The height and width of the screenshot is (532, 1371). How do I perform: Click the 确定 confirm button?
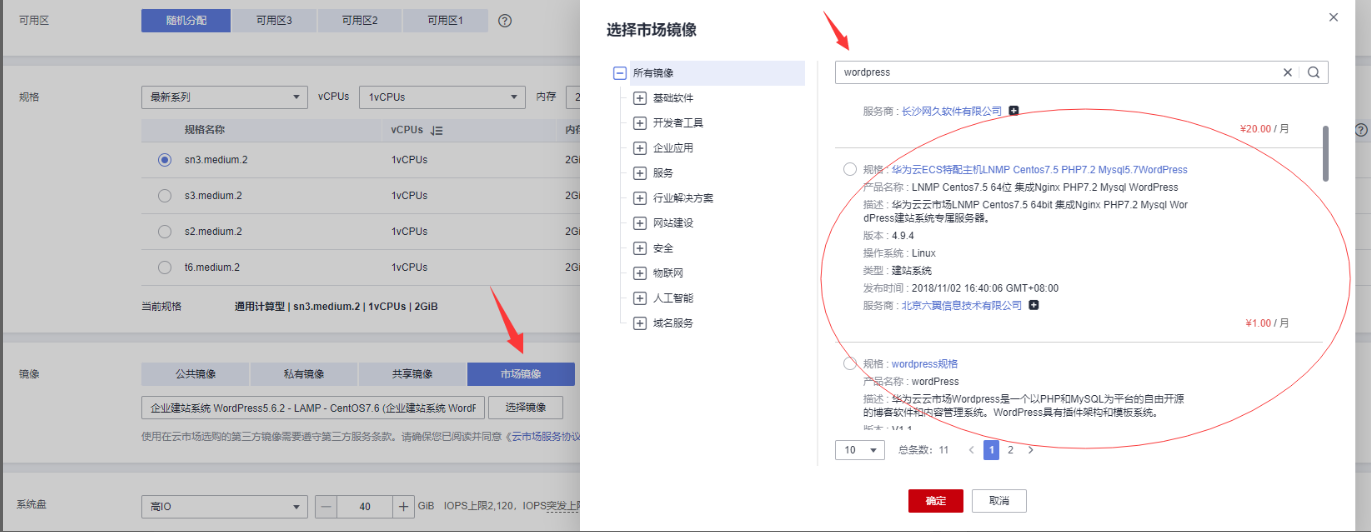point(935,501)
